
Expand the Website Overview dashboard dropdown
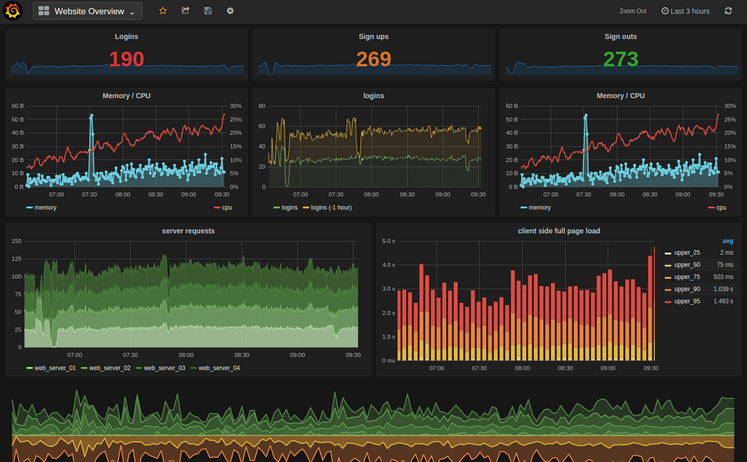tap(134, 12)
